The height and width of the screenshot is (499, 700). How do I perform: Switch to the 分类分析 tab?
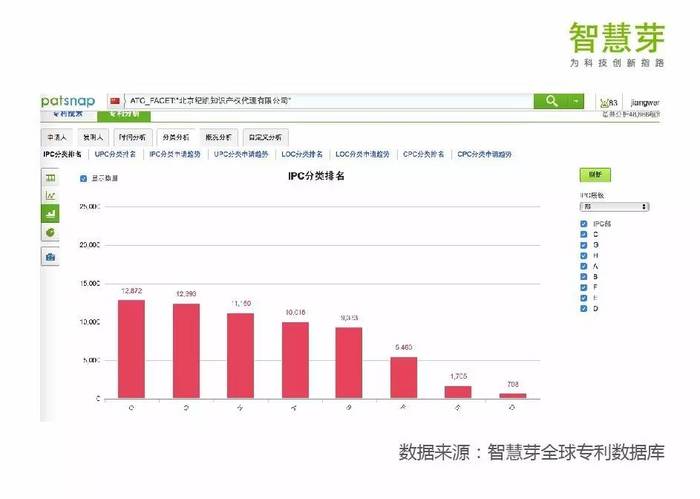tap(176, 137)
